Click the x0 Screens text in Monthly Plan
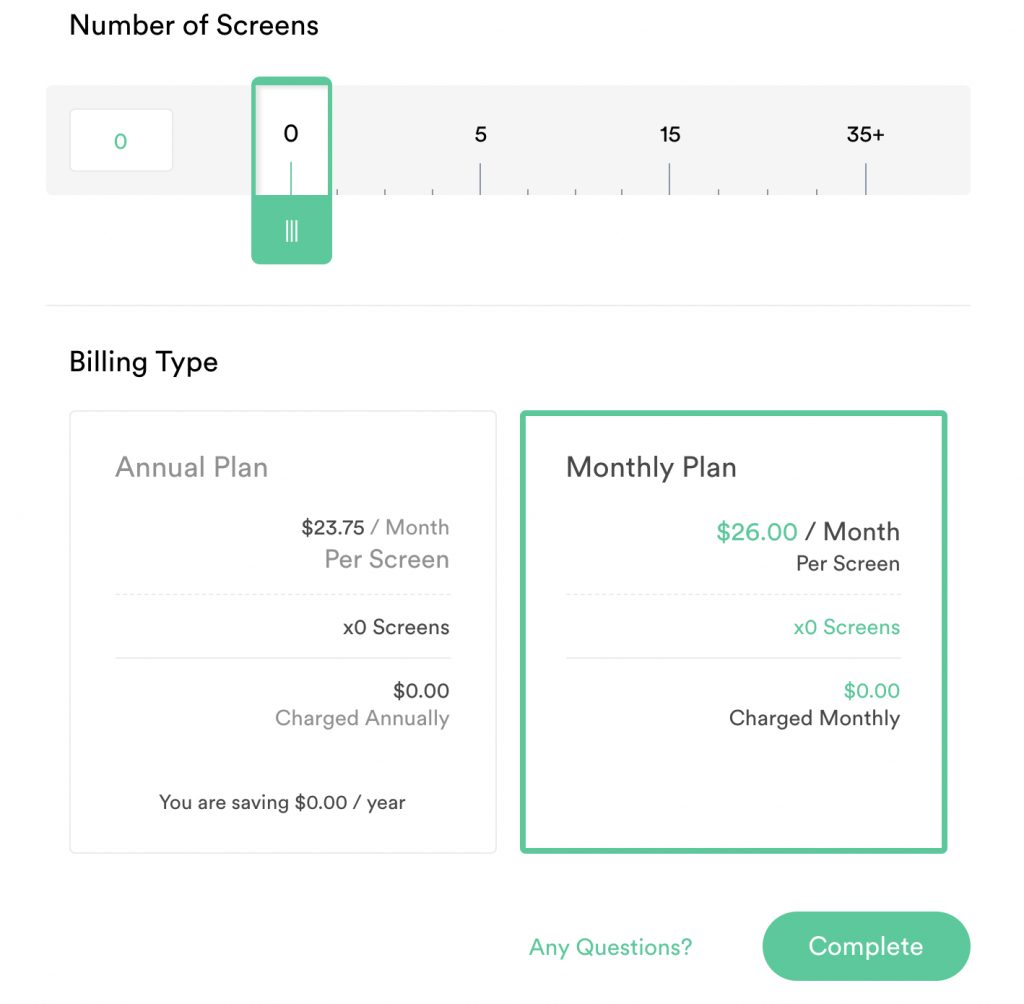 pos(847,627)
